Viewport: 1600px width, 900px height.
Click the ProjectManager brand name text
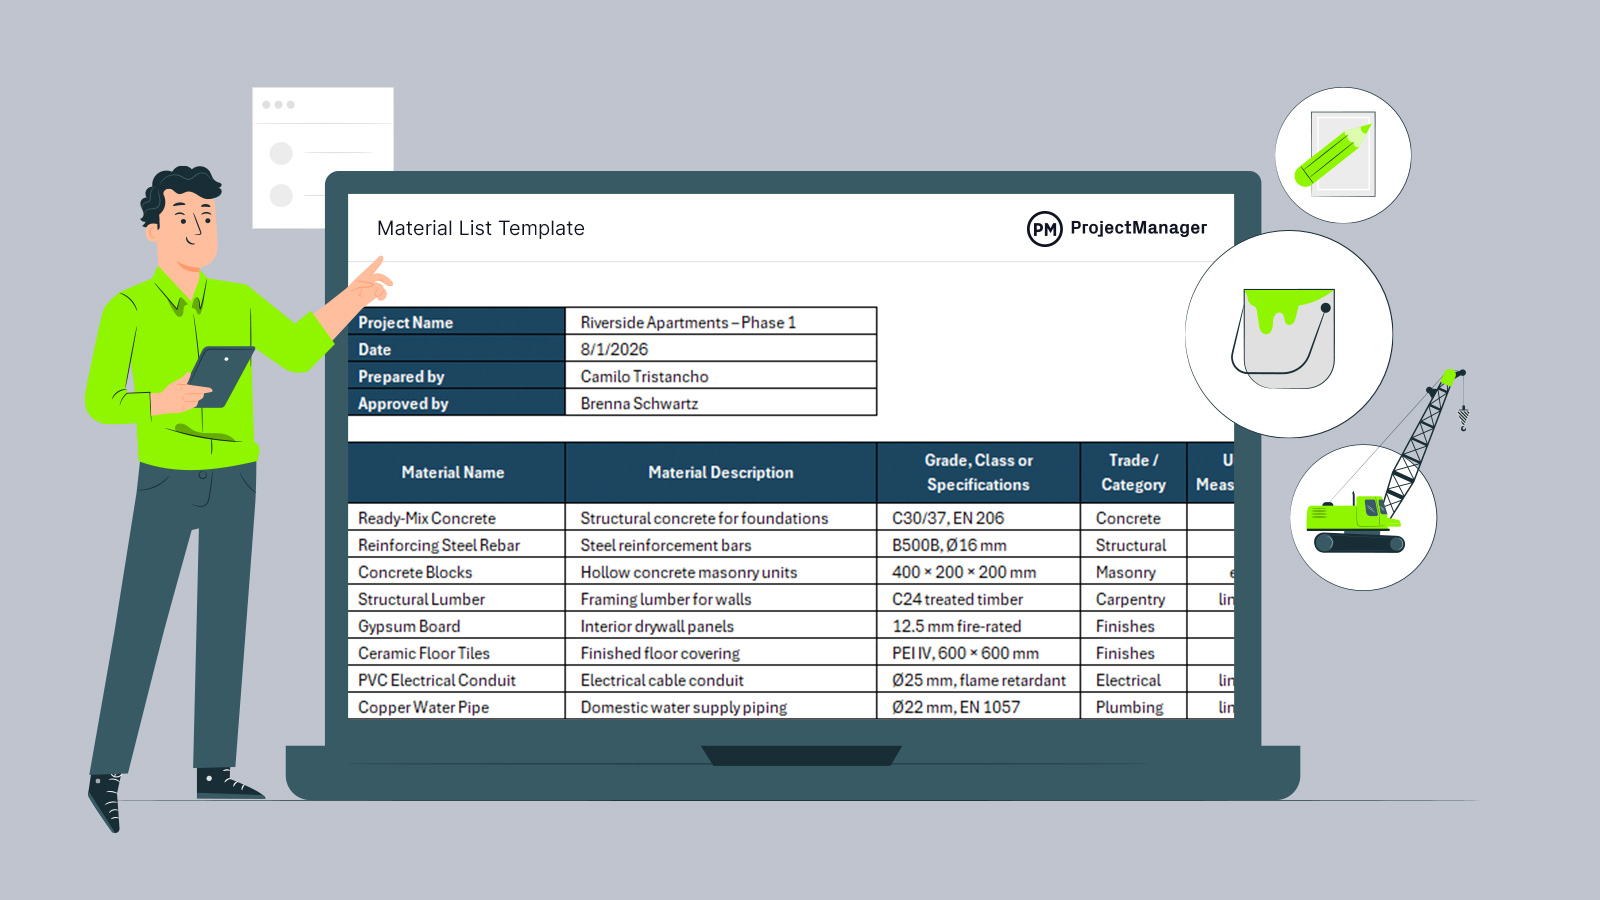tap(1138, 228)
